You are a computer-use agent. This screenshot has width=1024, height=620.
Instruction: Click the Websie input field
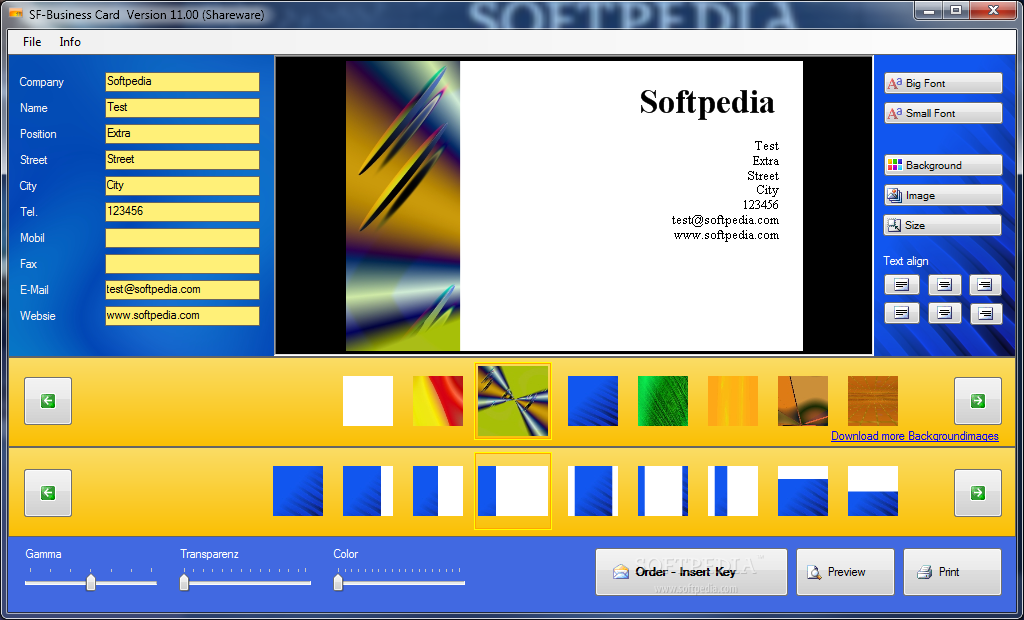pos(182,316)
